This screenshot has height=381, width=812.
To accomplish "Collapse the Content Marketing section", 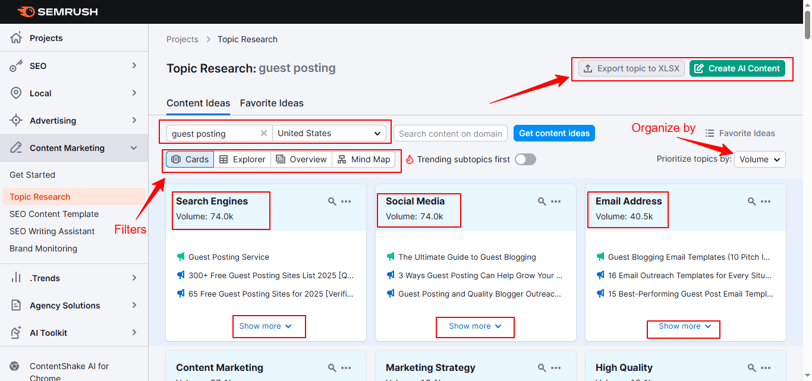I will pos(134,148).
